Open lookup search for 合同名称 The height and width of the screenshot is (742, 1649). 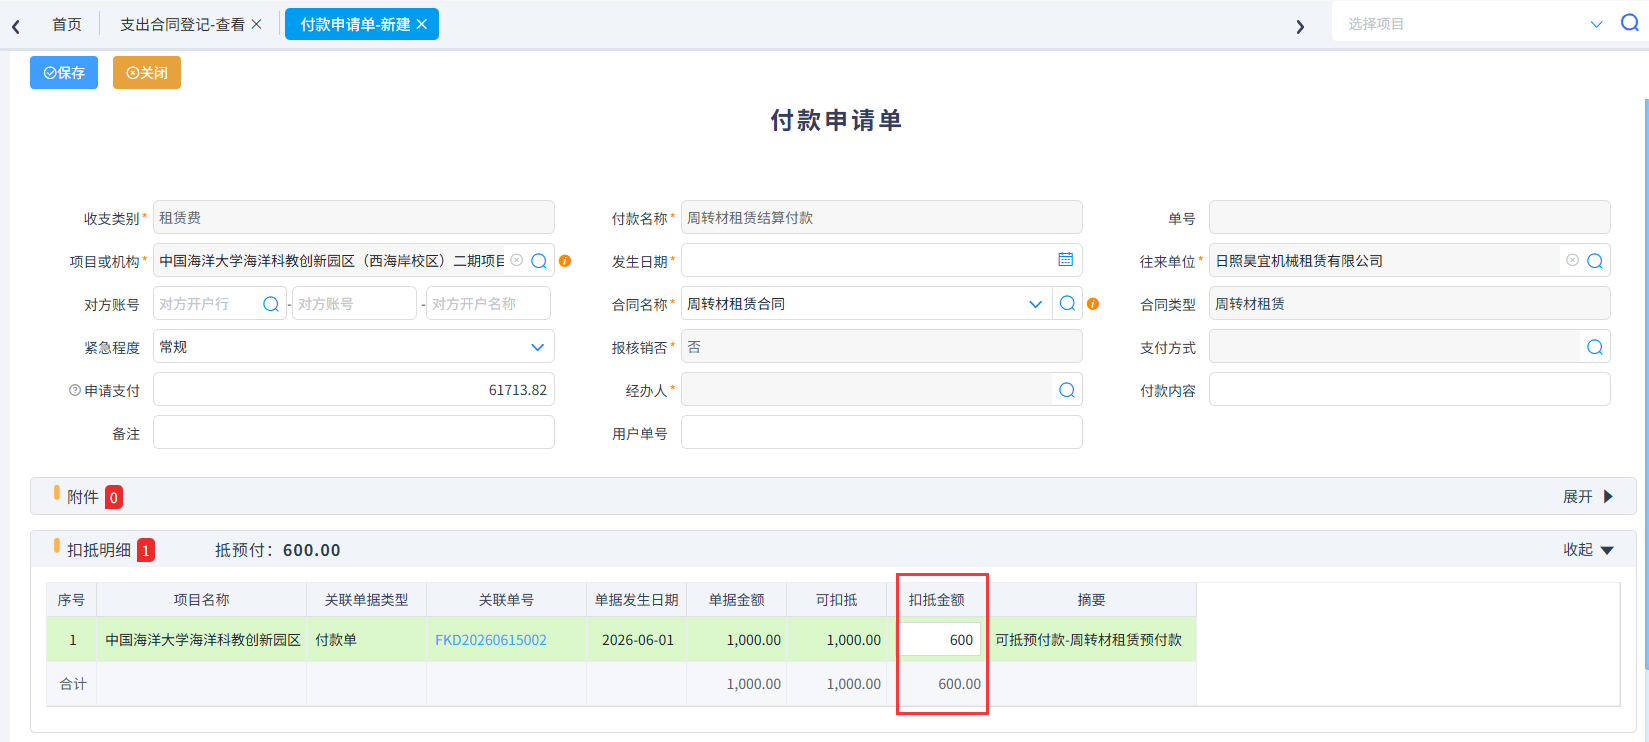pyautogui.click(x=1067, y=303)
